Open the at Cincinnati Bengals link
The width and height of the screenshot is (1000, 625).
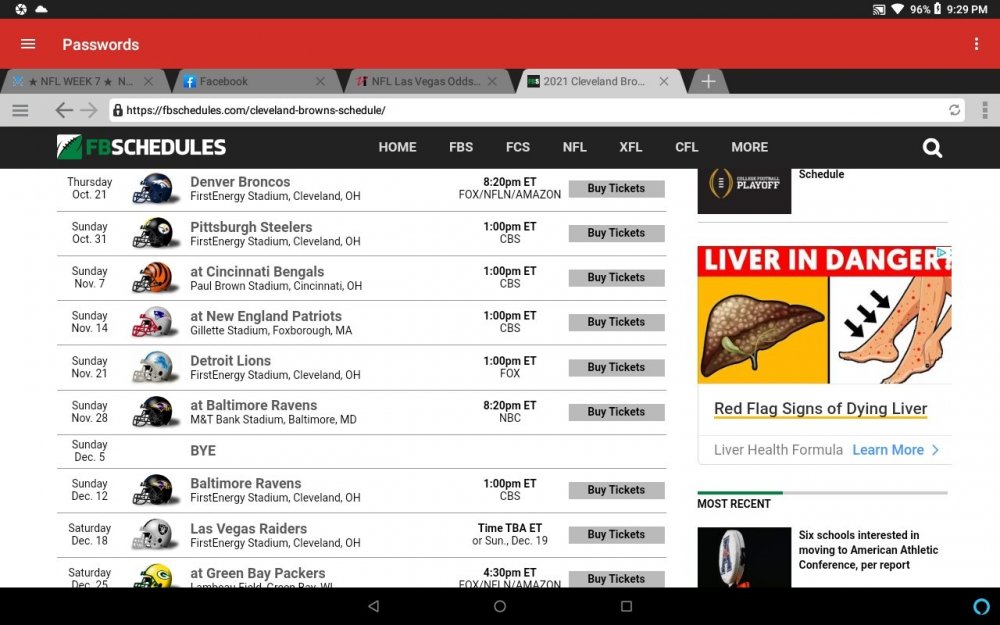point(257,272)
